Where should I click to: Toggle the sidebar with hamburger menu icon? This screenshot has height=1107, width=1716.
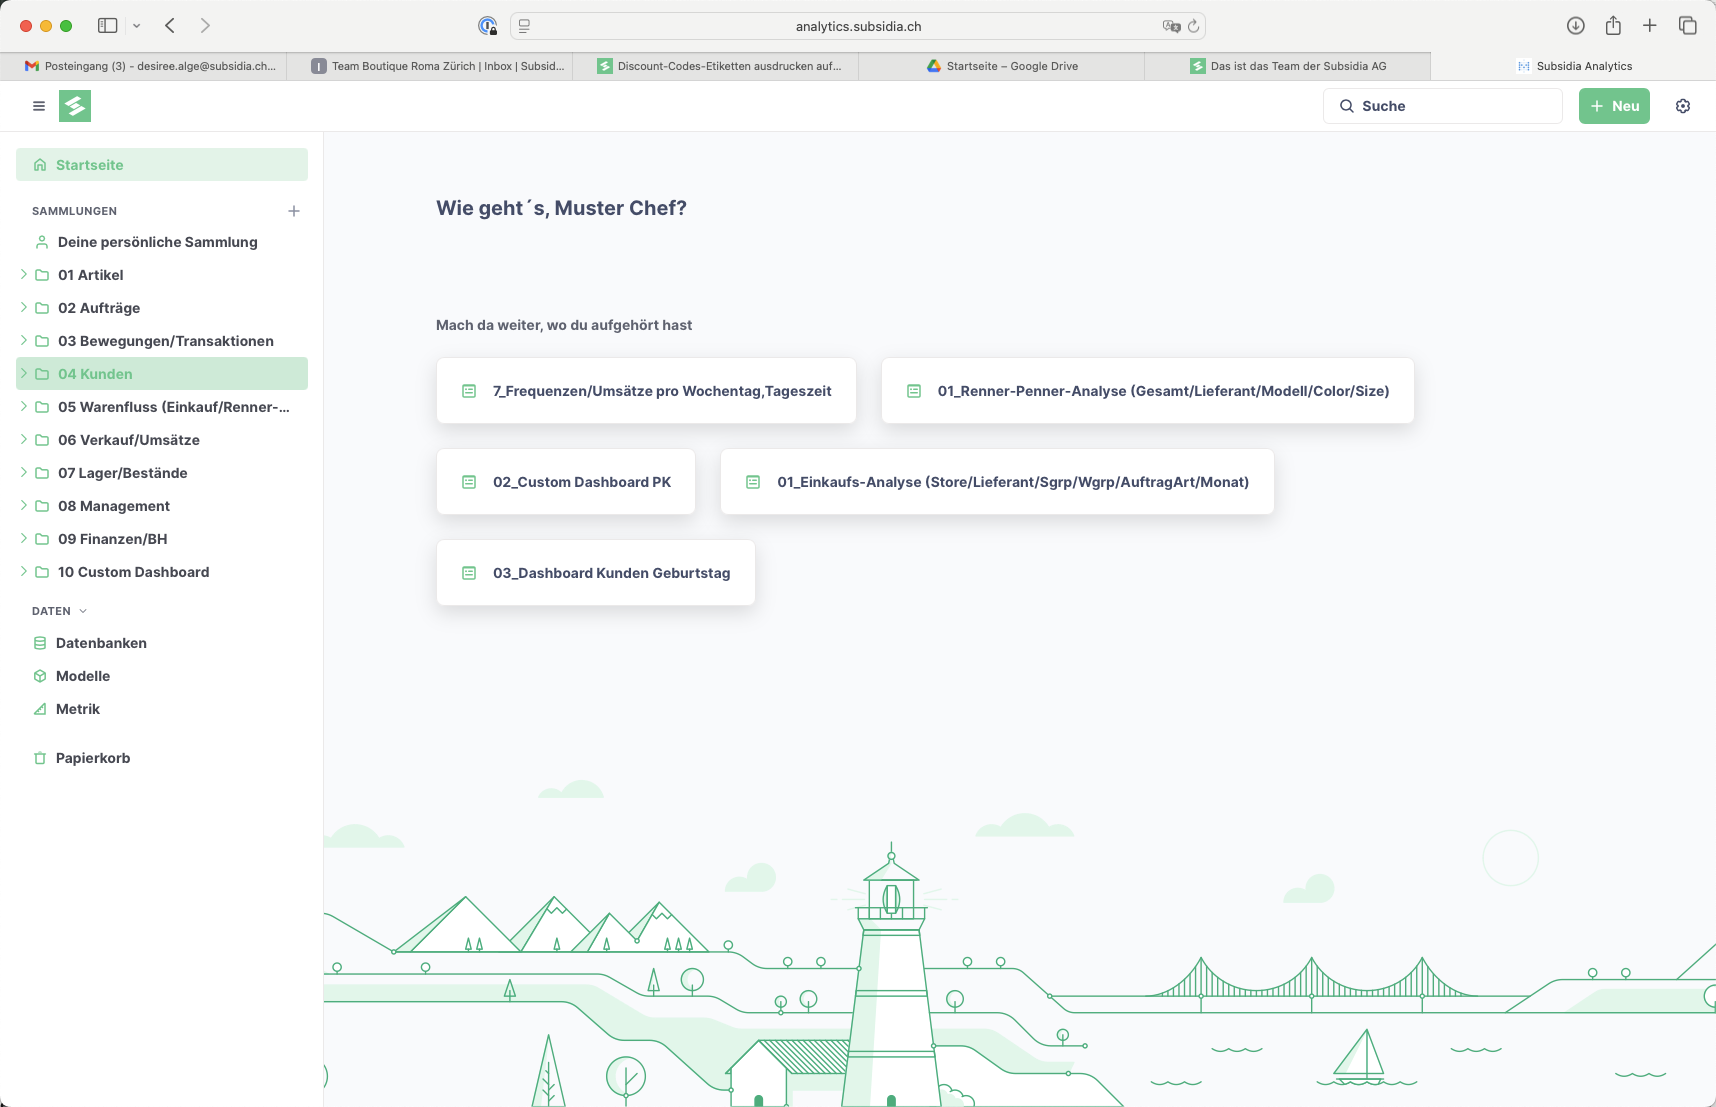(39, 106)
